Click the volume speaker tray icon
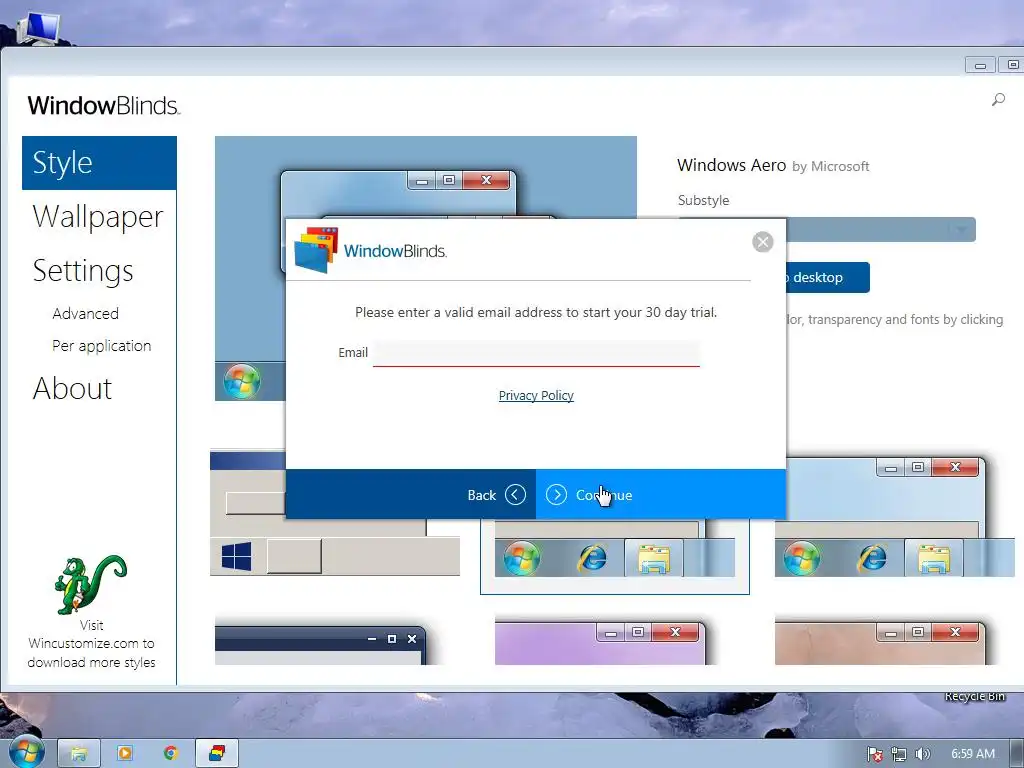The width and height of the screenshot is (1024, 768). [x=922, y=754]
